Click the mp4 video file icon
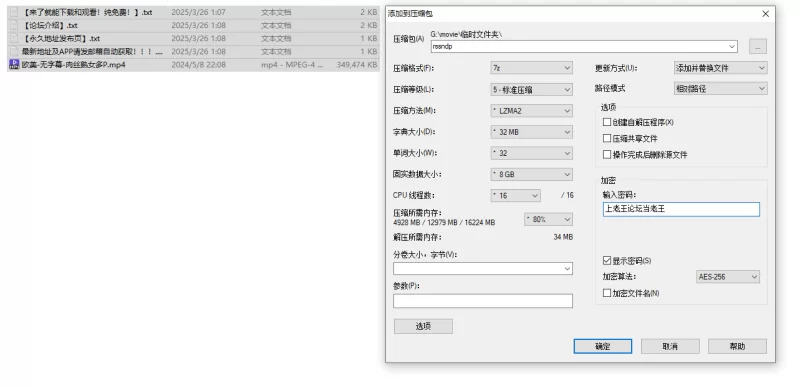800x388 pixels. [14, 65]
